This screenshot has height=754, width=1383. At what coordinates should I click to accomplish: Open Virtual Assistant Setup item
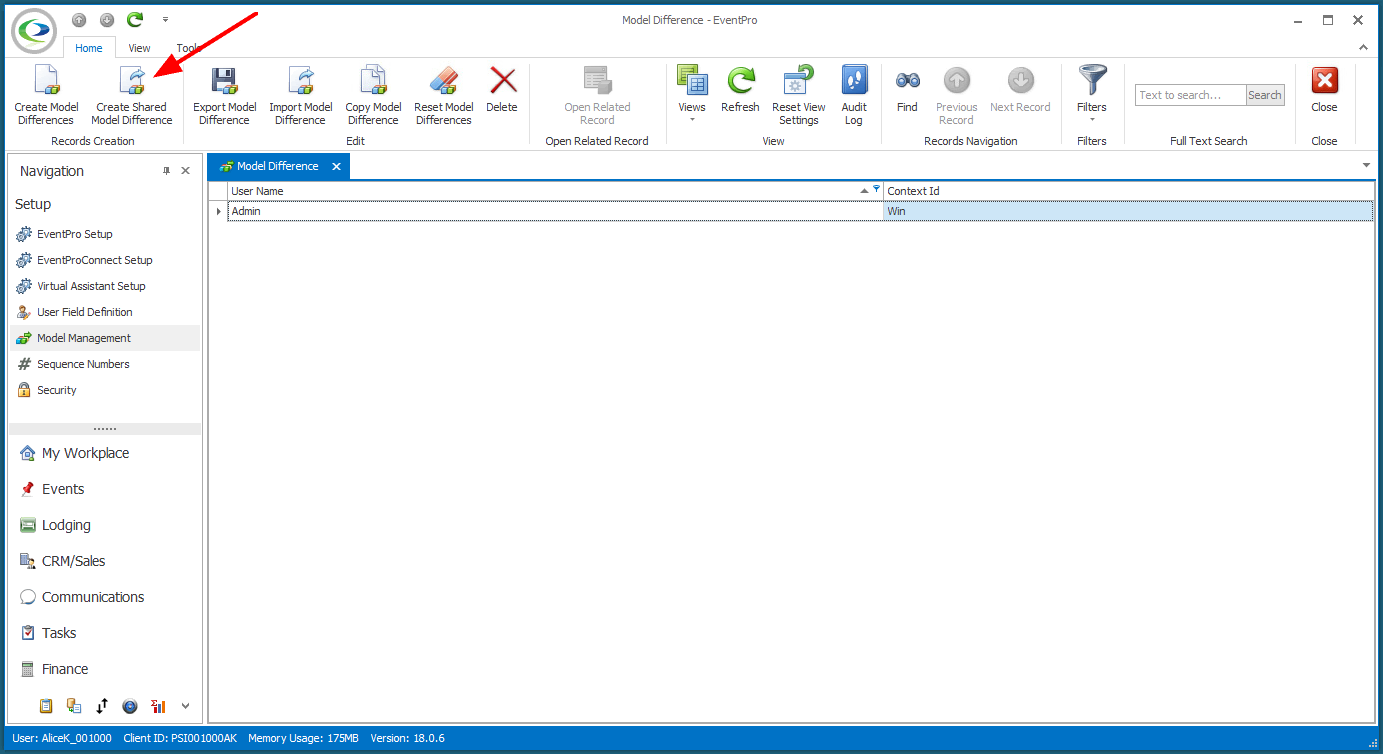(91, 286)
